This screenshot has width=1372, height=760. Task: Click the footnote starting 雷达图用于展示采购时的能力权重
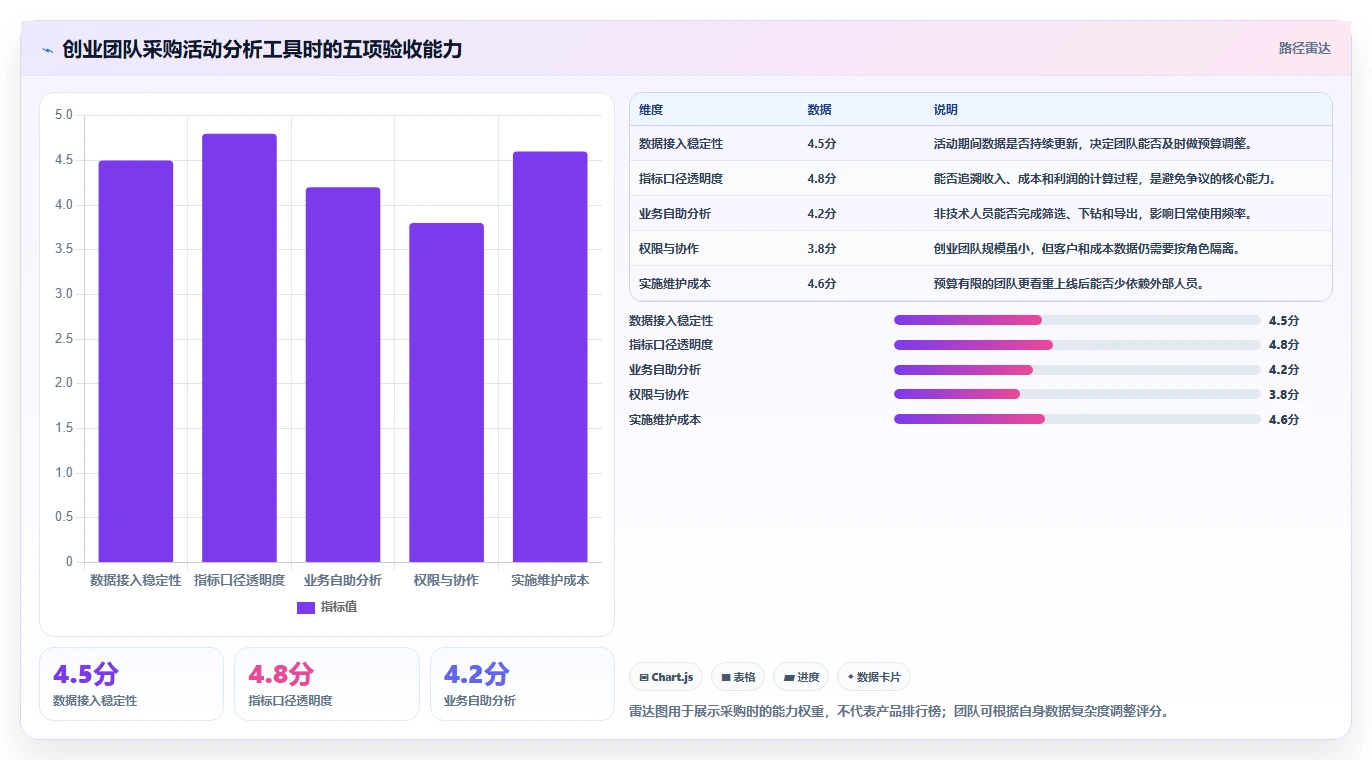coord(899,712)
